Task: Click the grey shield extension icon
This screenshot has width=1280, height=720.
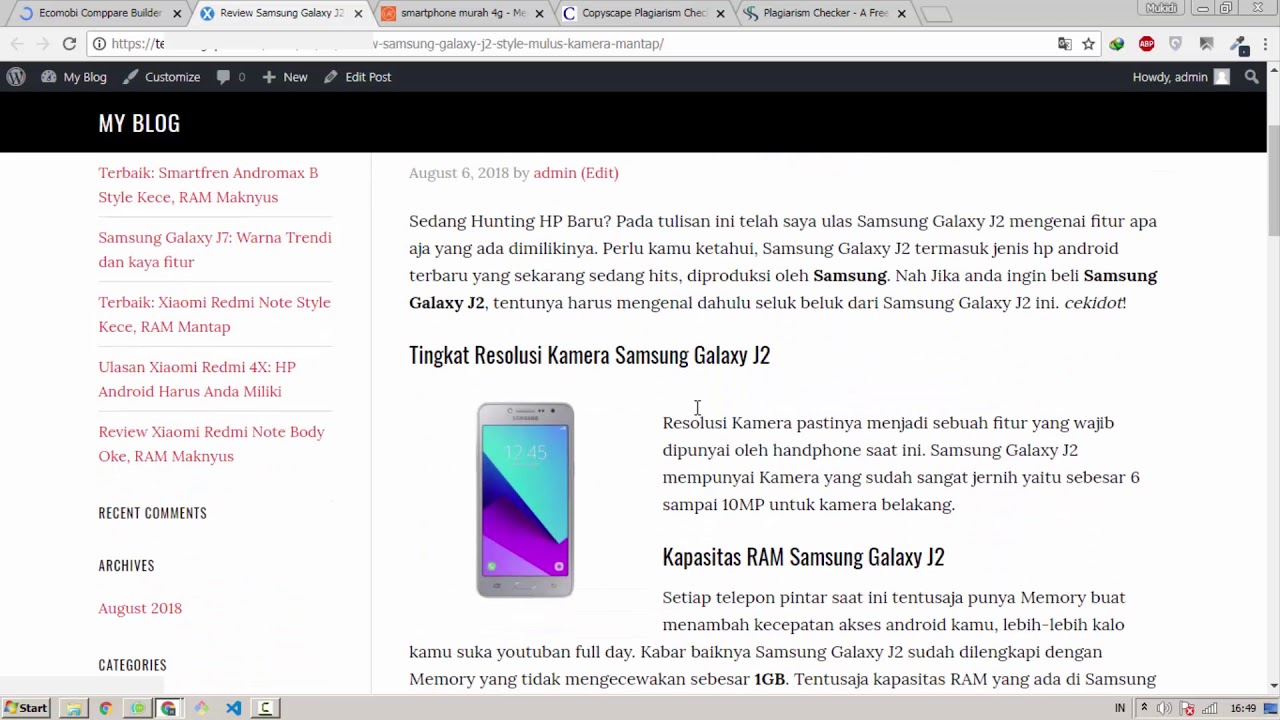Action: pyautogui.click(x=1176, y=44)
